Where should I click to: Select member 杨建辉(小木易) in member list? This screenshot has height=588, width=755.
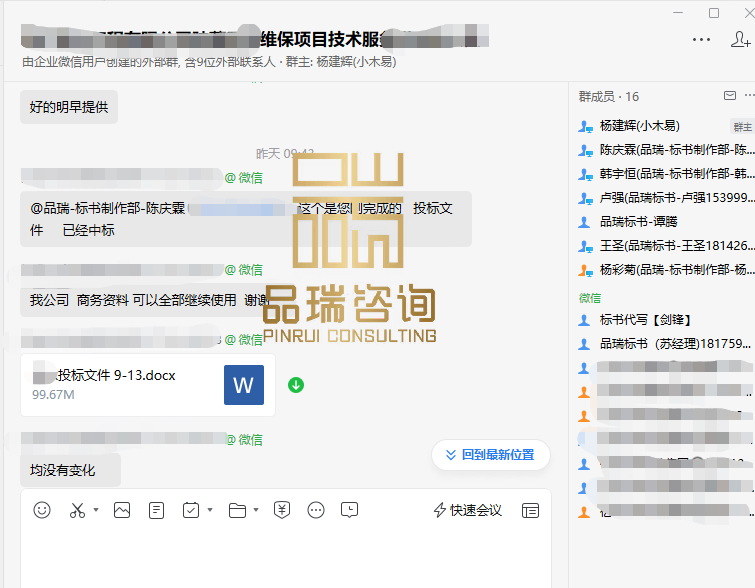pos(639,126)
